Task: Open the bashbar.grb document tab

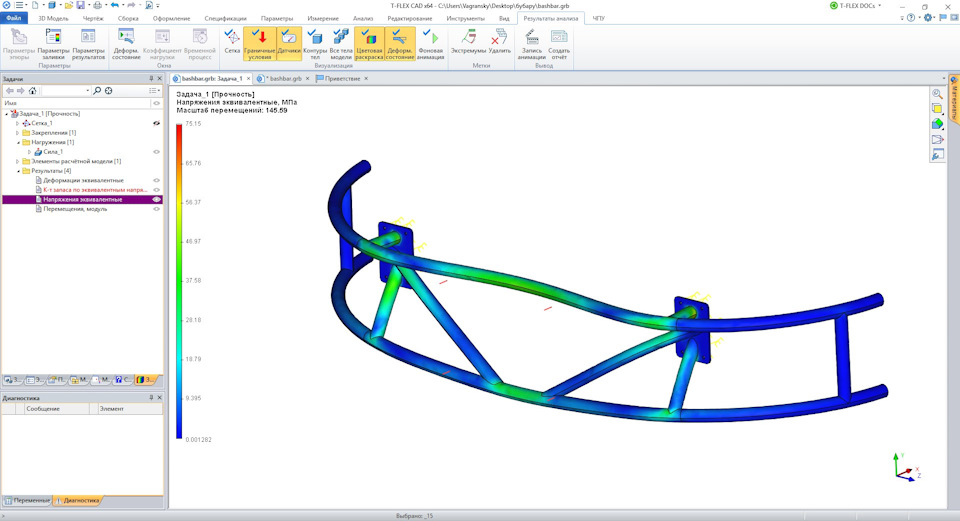Action: (x=285, y=78)
